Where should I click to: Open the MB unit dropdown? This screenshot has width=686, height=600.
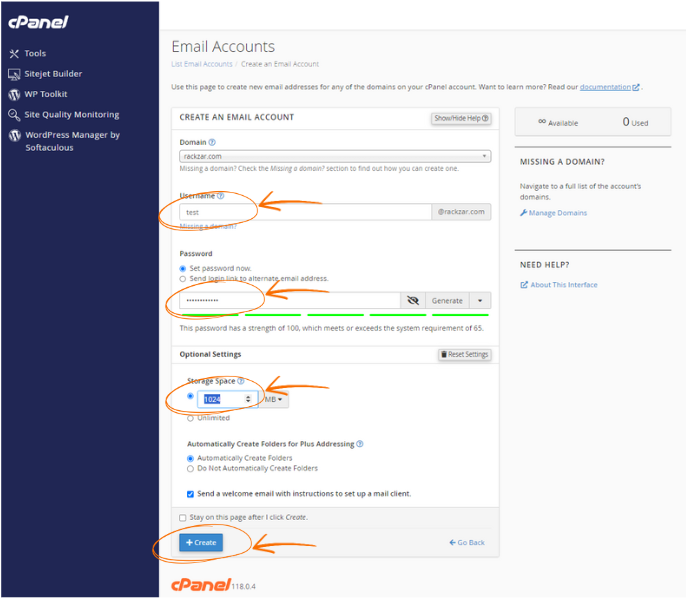[x=273, y=400]
